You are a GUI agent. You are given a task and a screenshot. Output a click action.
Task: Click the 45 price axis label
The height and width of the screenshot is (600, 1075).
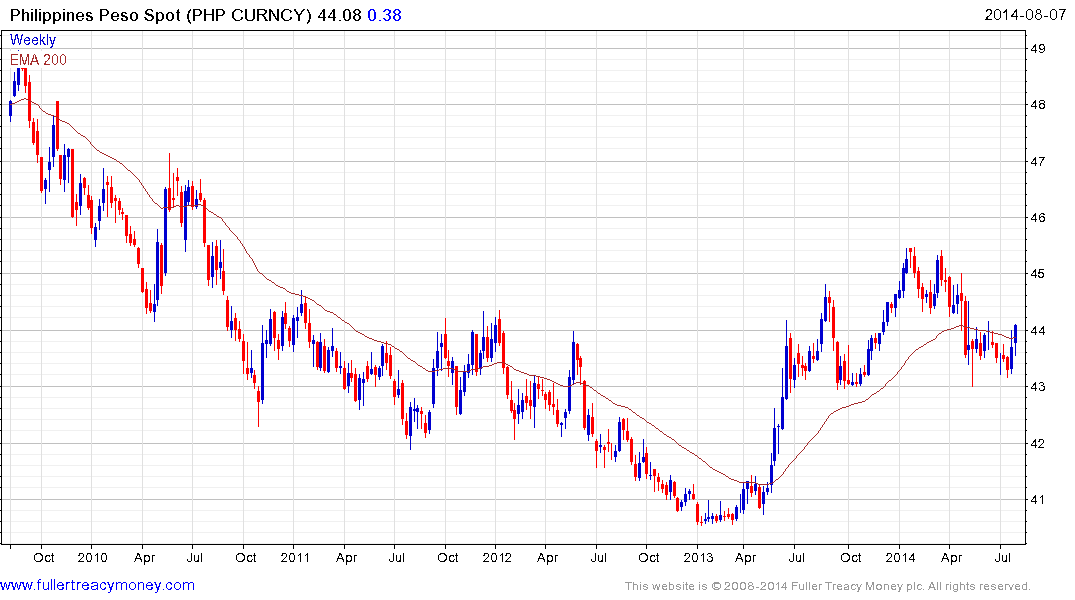(1037, 274)
